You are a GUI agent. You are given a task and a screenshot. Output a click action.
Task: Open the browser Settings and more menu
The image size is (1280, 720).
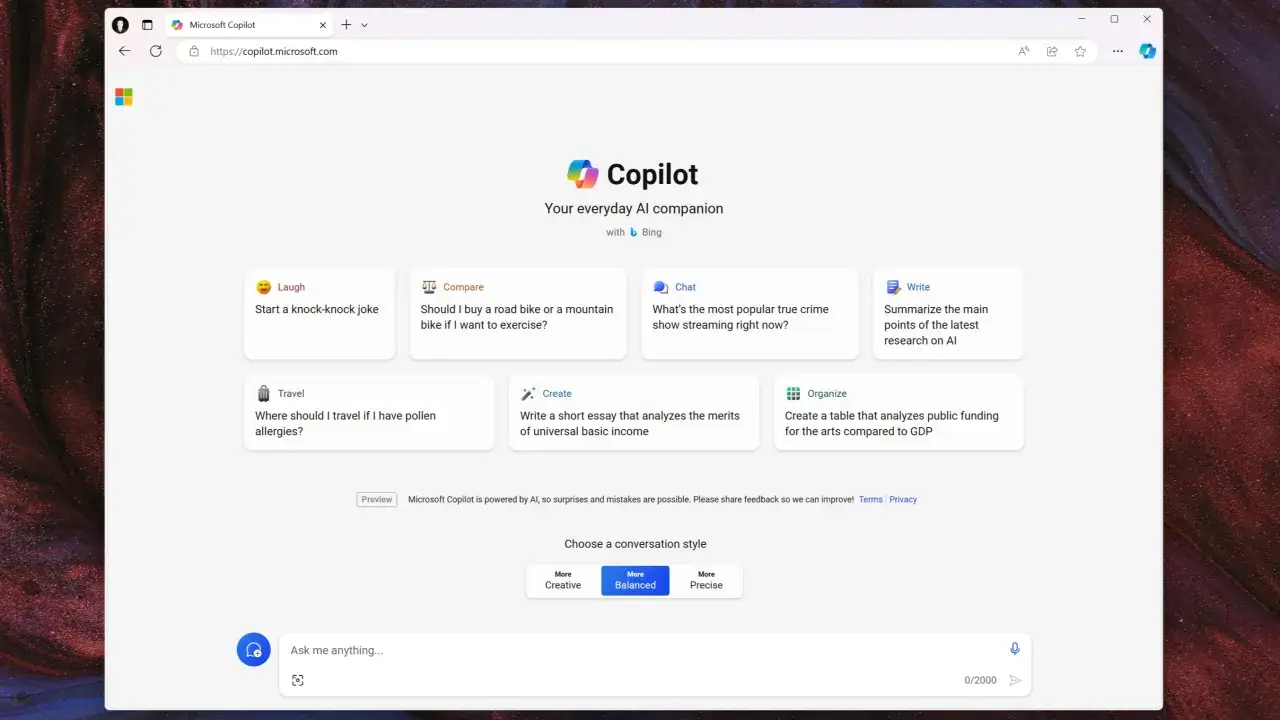tap(1118, 51)
